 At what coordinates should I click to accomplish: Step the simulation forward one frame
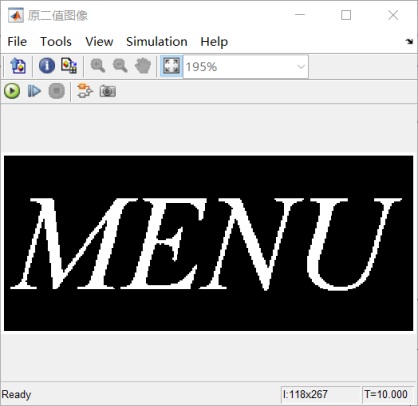coord(34,91)
